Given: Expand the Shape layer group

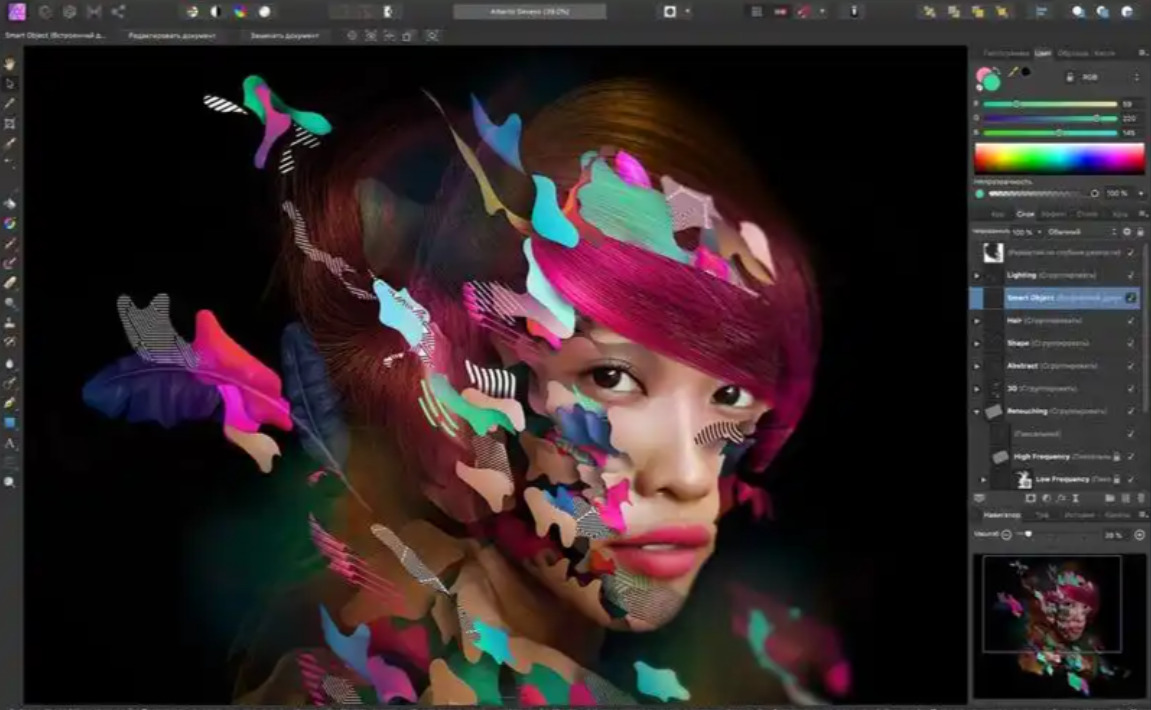Looking at the screenshot, I should [977, 343].
